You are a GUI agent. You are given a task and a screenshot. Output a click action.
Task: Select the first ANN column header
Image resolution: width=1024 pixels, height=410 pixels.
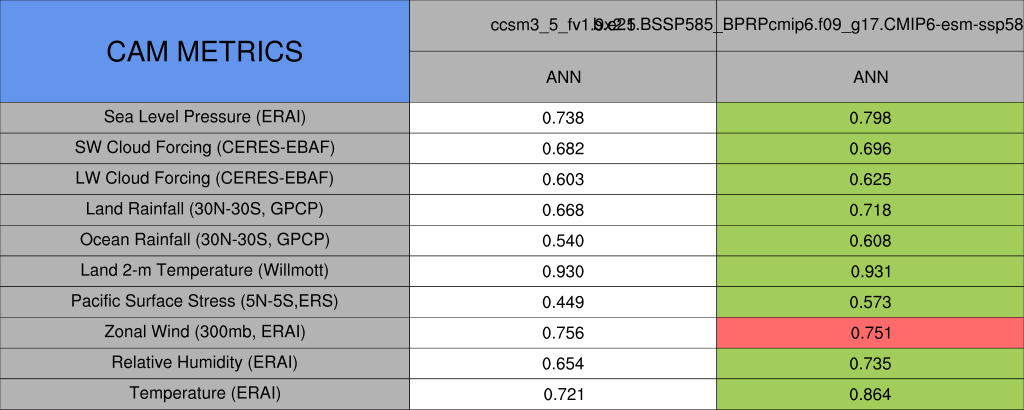563,77
